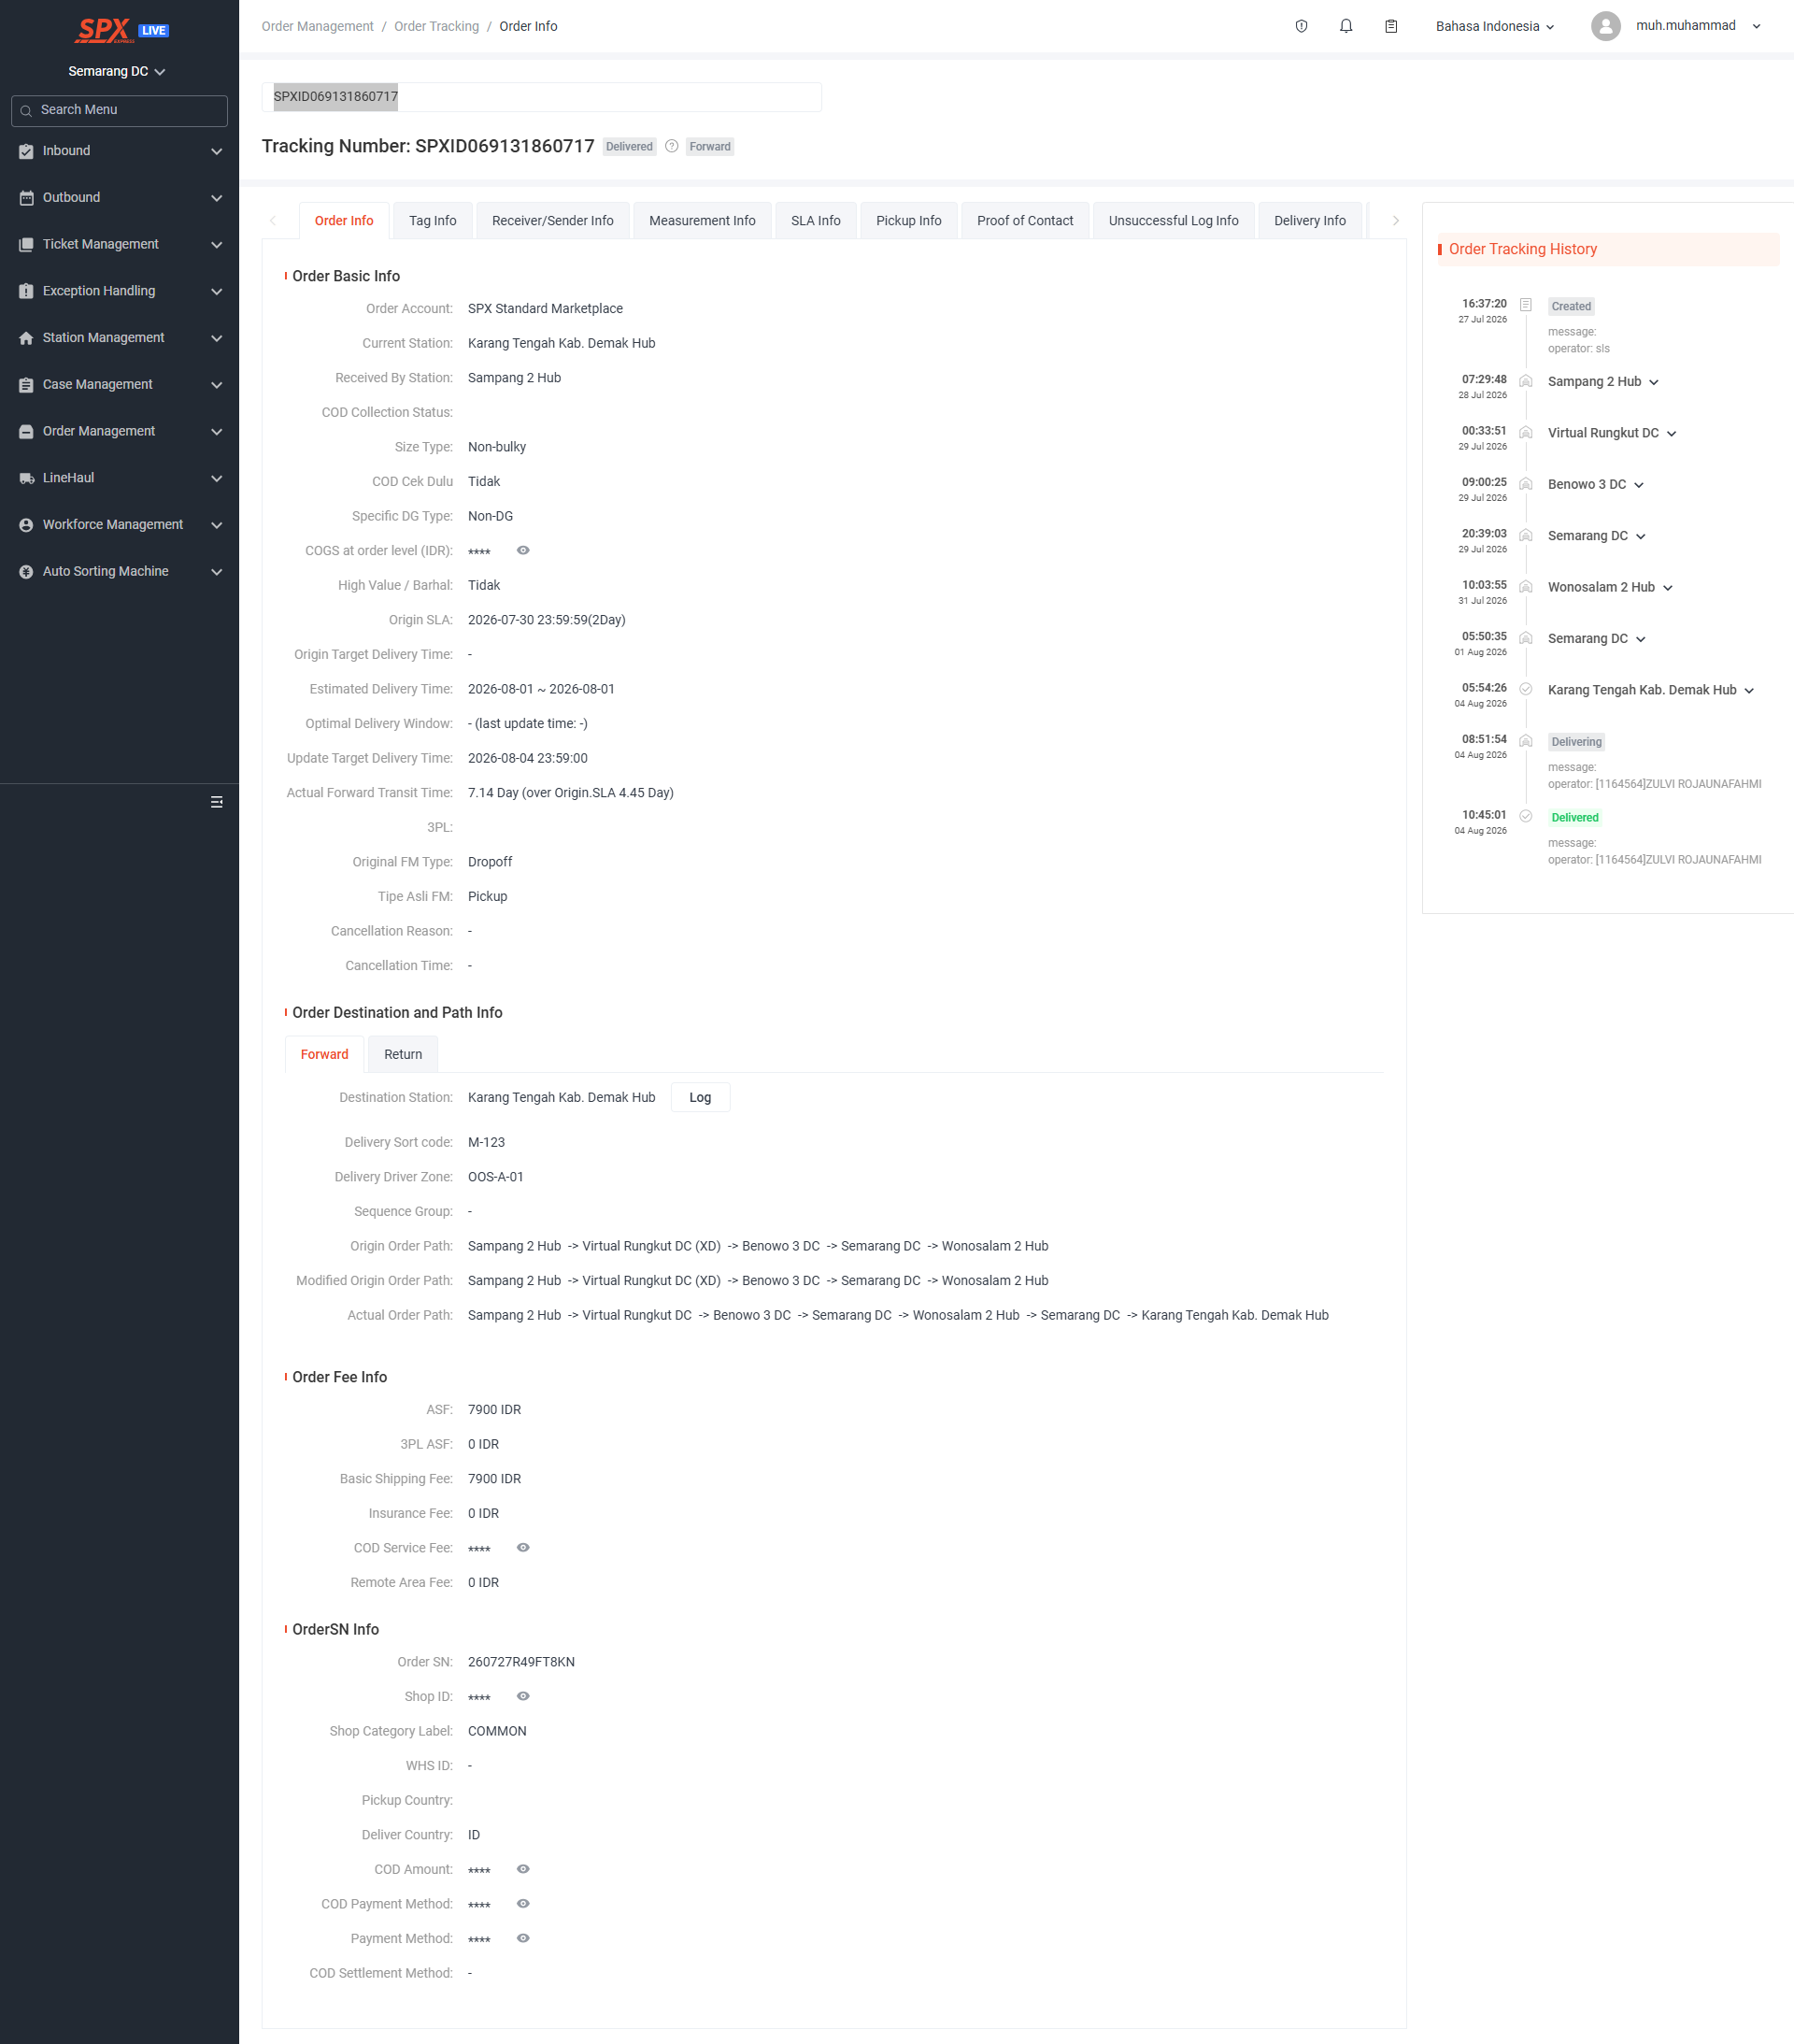The height and width of the screenshot is (2044, 1794).
Task: Open the Proof of Contact tab
Action: pos(1025,221)
